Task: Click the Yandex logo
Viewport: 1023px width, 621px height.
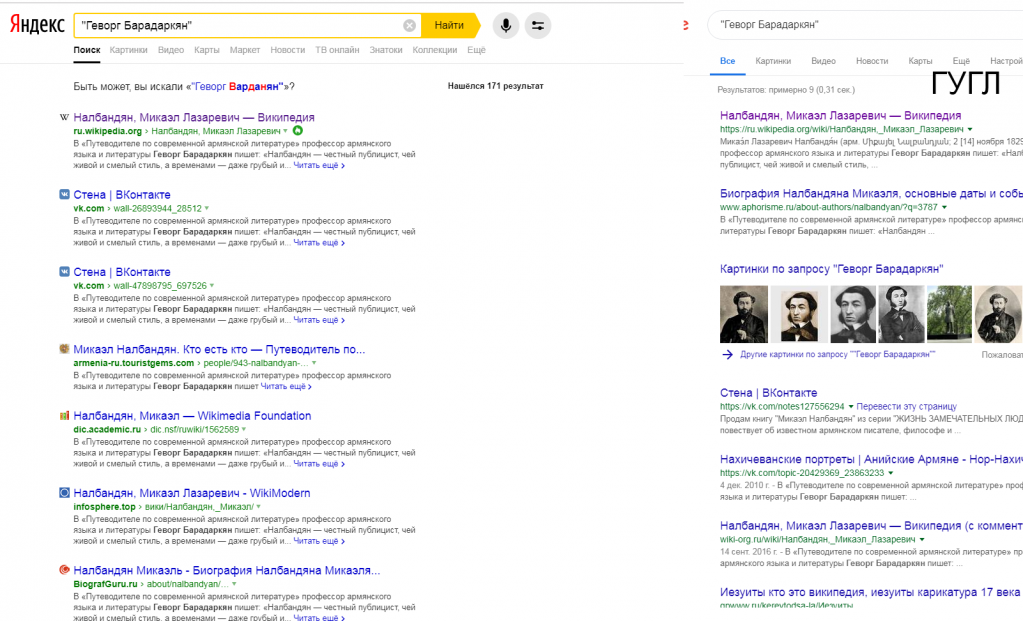Action: (x=37, y=25)
